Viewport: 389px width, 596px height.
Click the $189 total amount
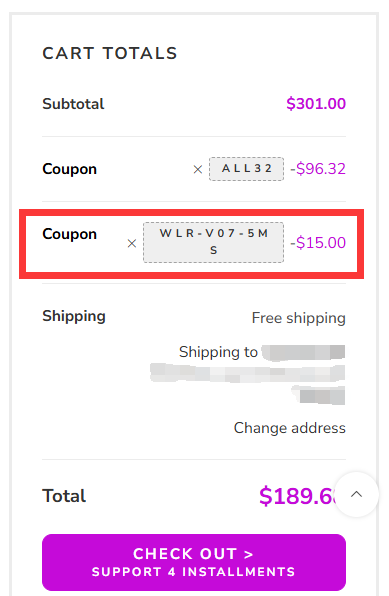(297, 496)
